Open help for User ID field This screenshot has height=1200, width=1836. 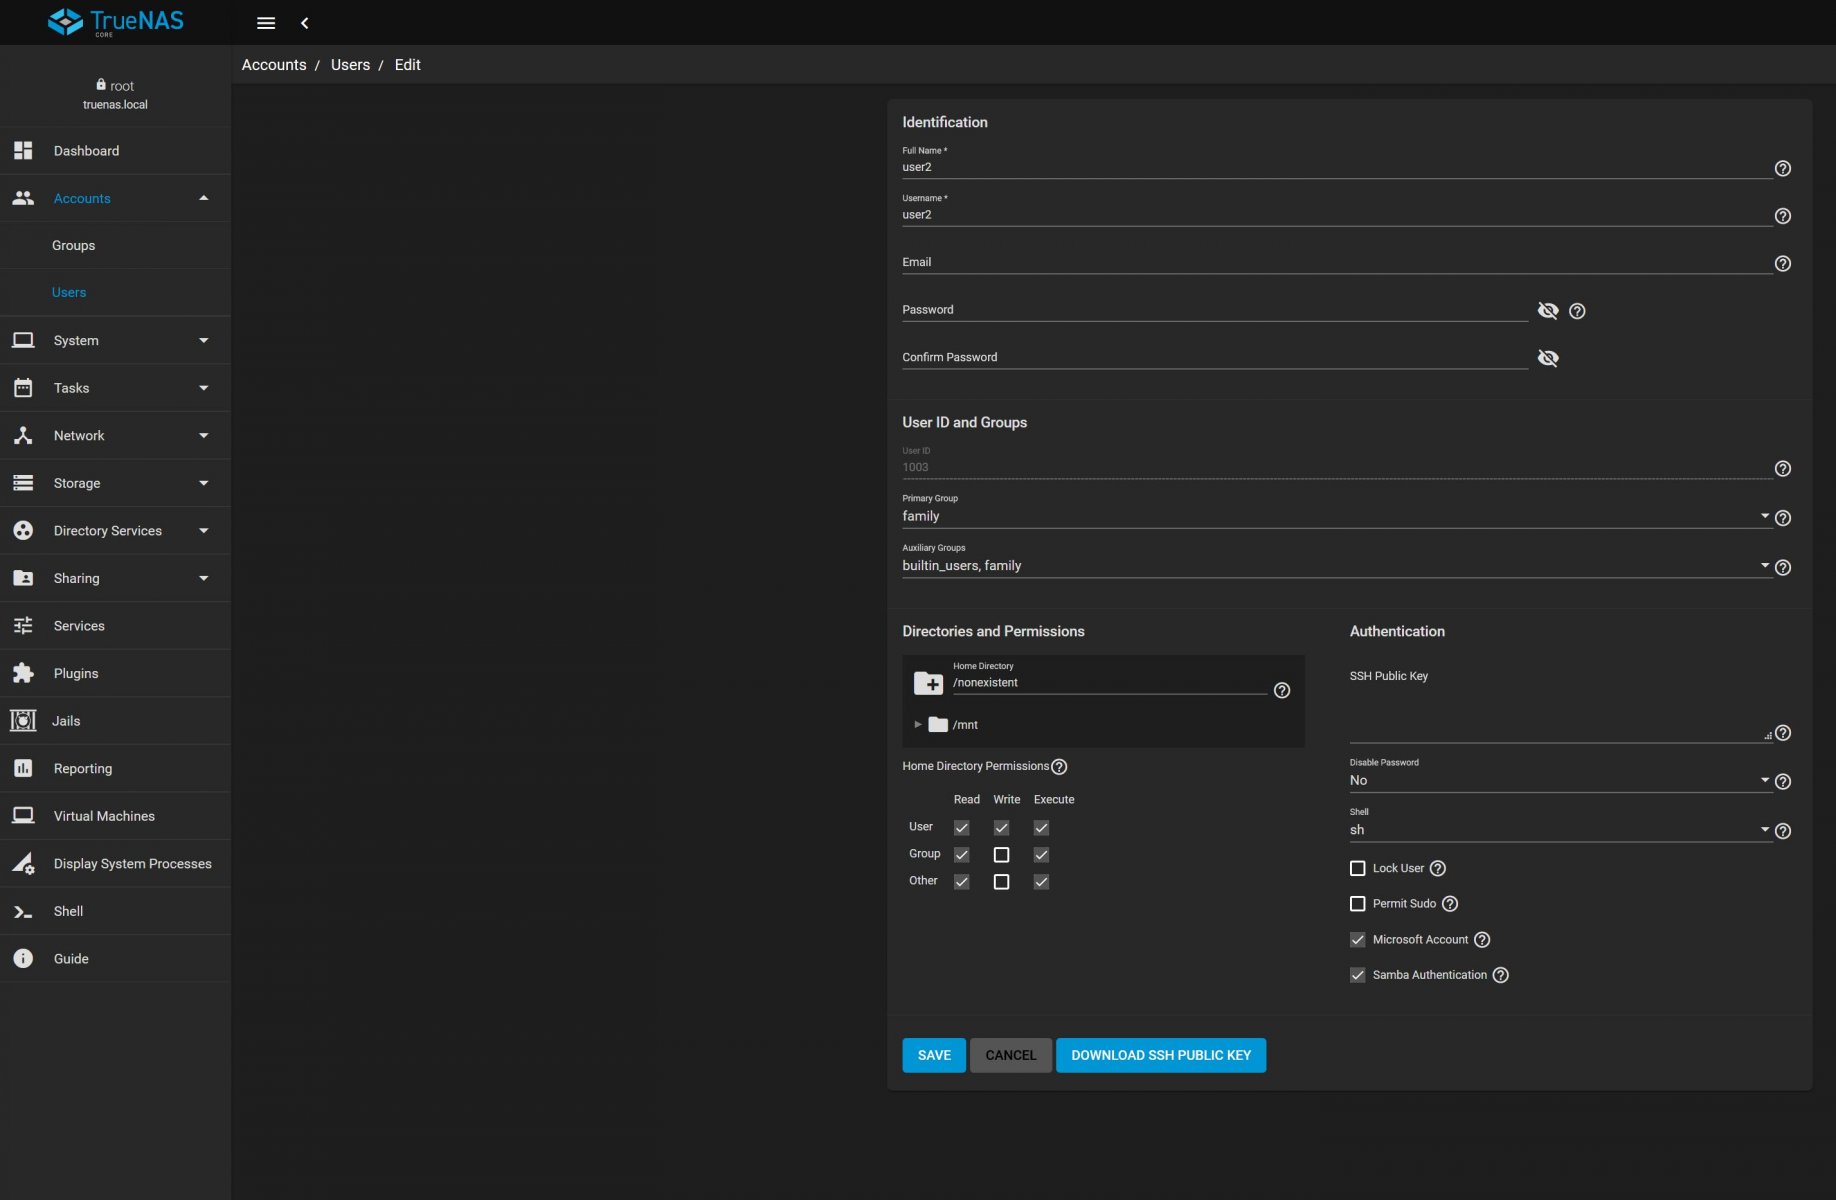tap(1782, 469)
